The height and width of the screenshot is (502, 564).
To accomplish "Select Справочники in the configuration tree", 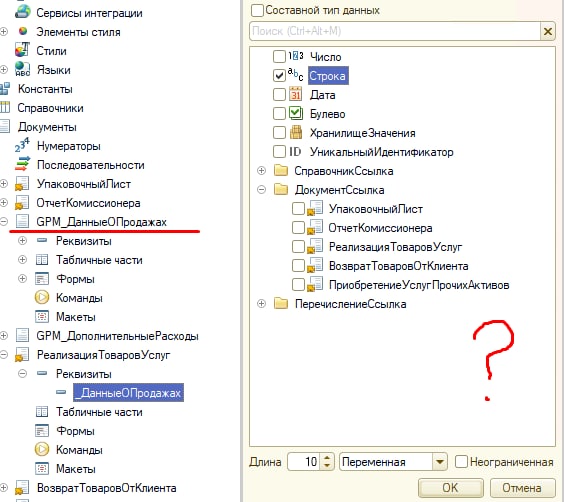I will pyautogui.click(x=50, y=108).
